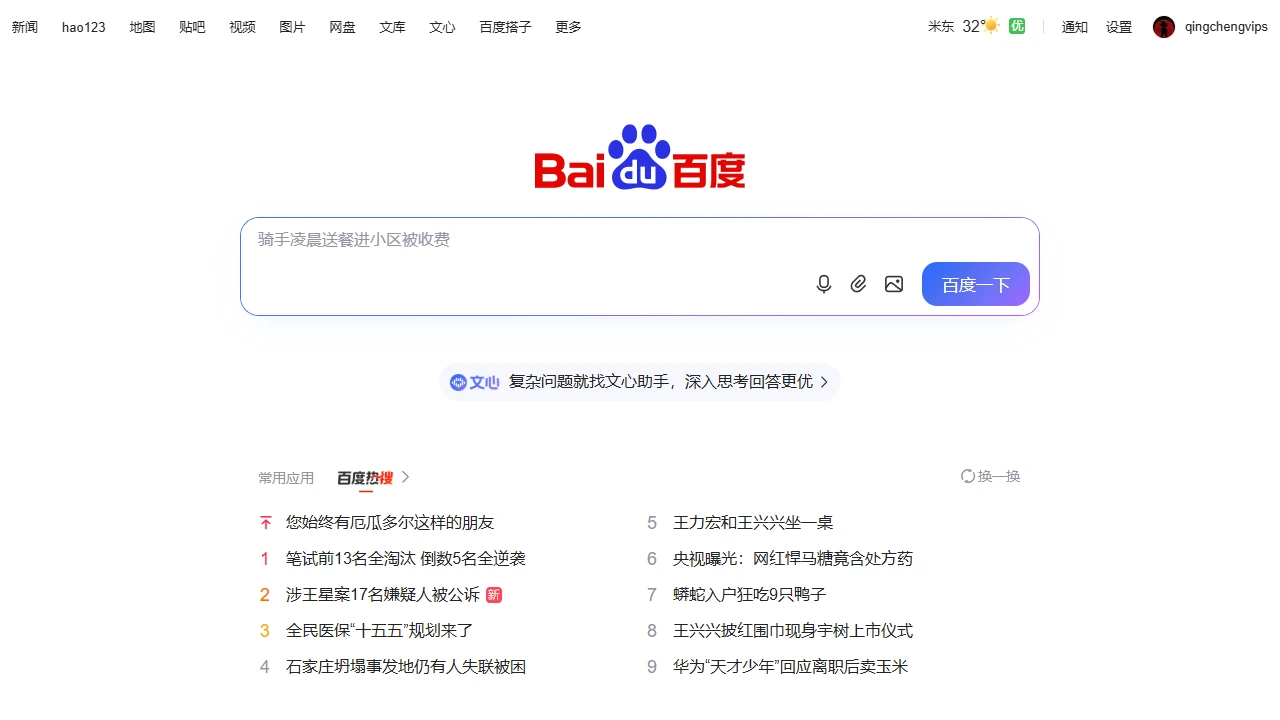Image resolution: width=1280 pixels, height=720 pixels.
Task: Click the qingchengvips username
Action: pos(1226,27)
